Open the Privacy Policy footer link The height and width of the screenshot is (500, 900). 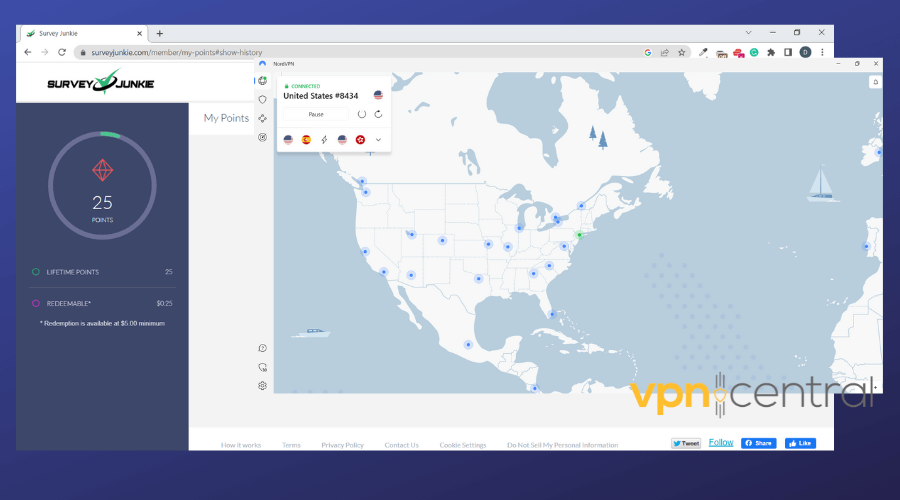click(343, 445)
